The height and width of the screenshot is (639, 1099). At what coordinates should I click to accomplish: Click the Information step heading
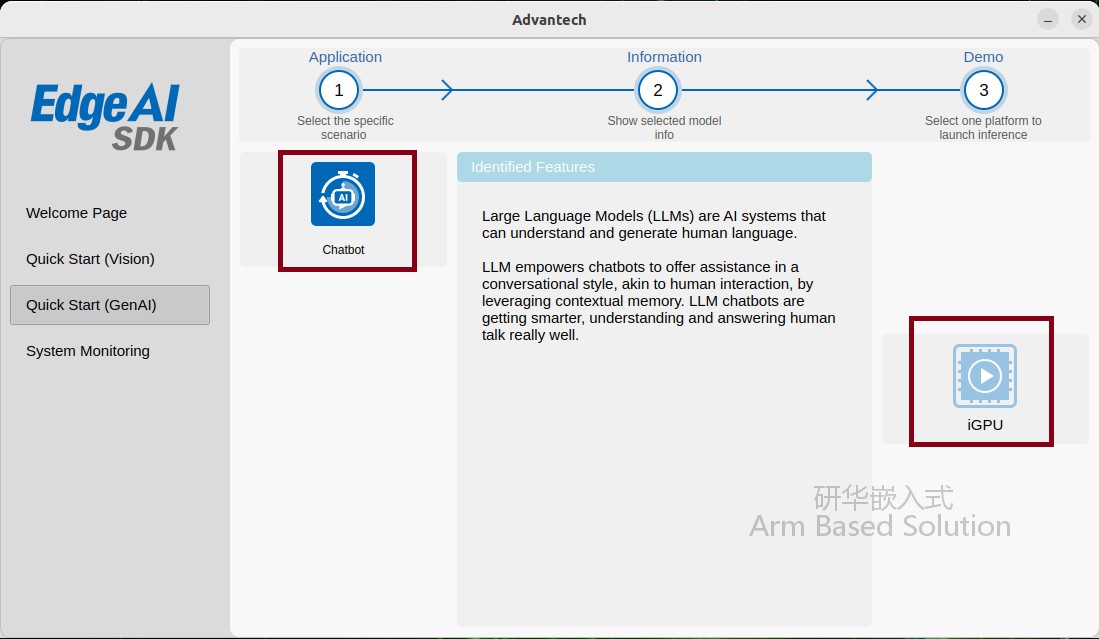664,57
